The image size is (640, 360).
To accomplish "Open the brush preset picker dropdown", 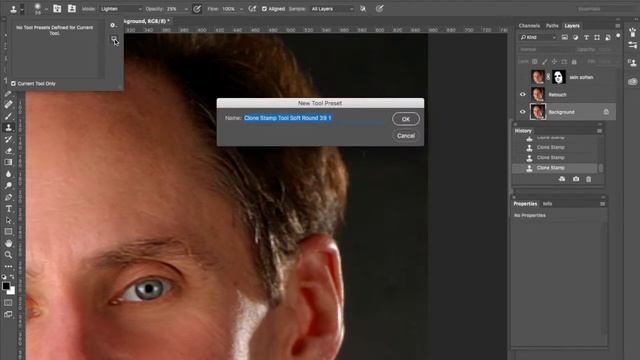I will (46, 9).
